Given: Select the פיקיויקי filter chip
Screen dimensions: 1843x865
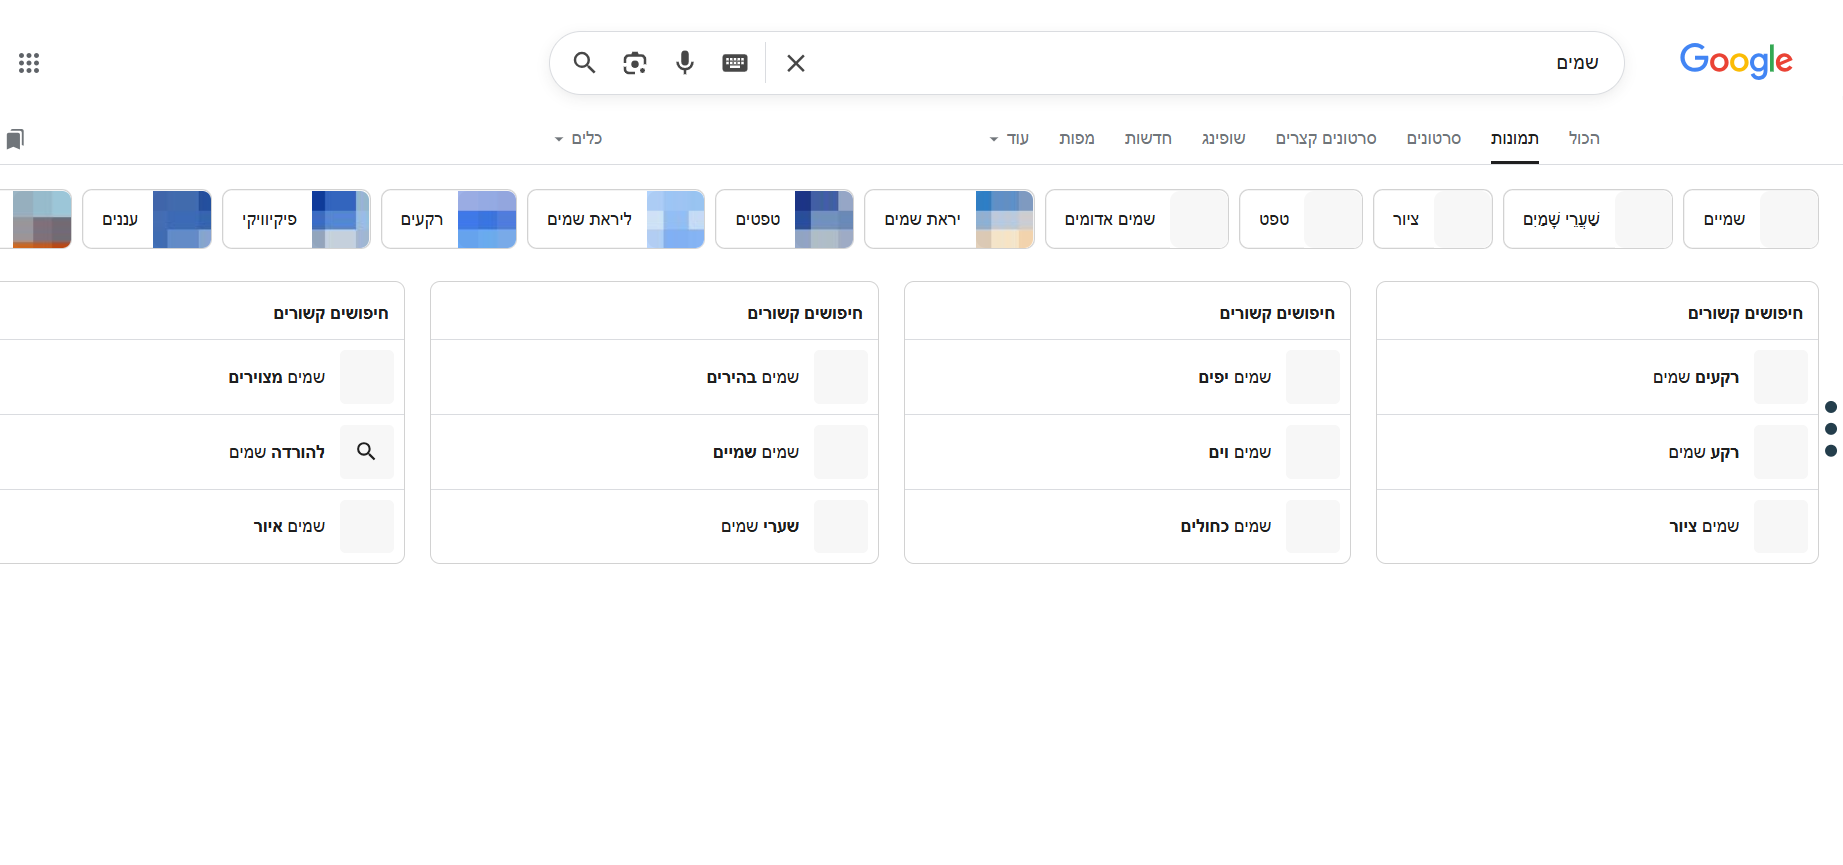Looking at the screenshot, I should 296,219.
